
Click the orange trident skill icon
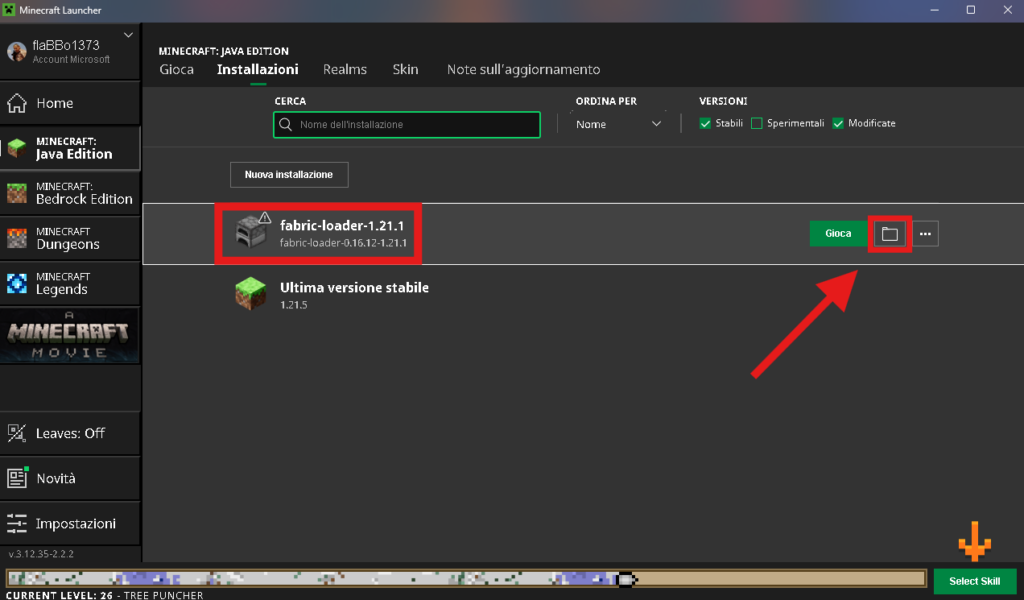tap(974, 541)
